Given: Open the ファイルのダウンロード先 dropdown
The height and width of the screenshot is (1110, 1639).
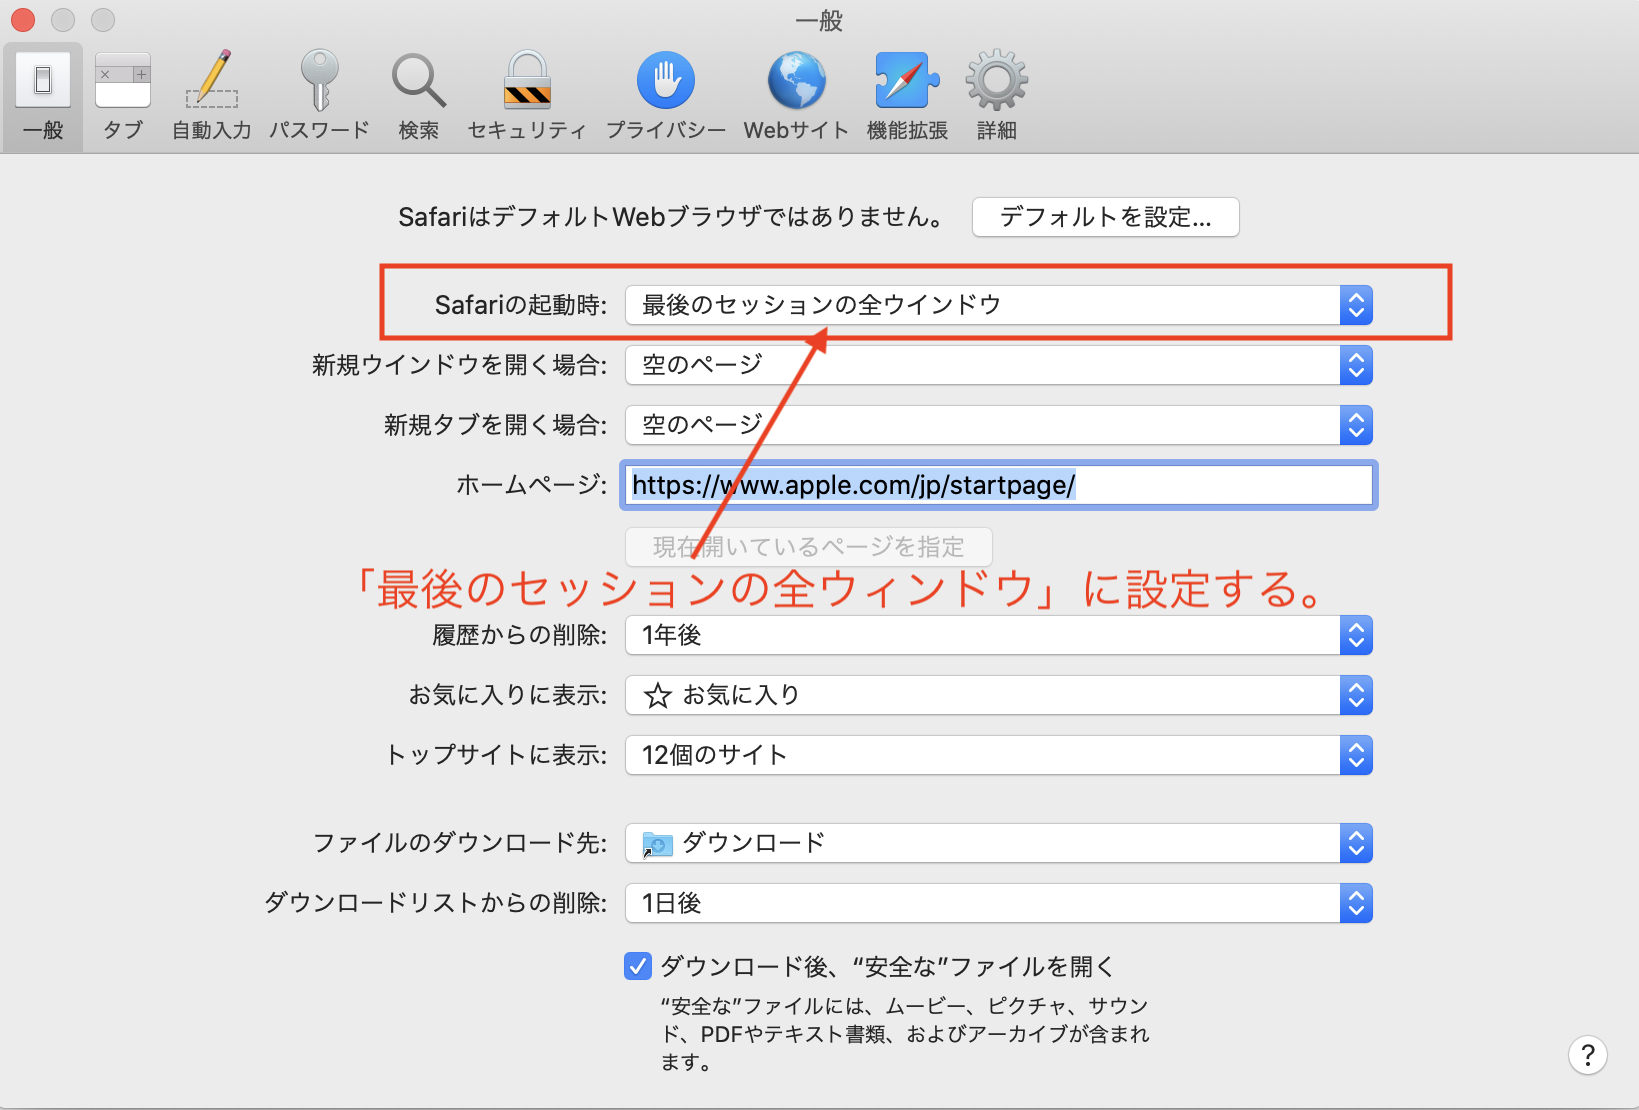Looking at the screenshot, I should pyautogui.click(x=999, y=843).
